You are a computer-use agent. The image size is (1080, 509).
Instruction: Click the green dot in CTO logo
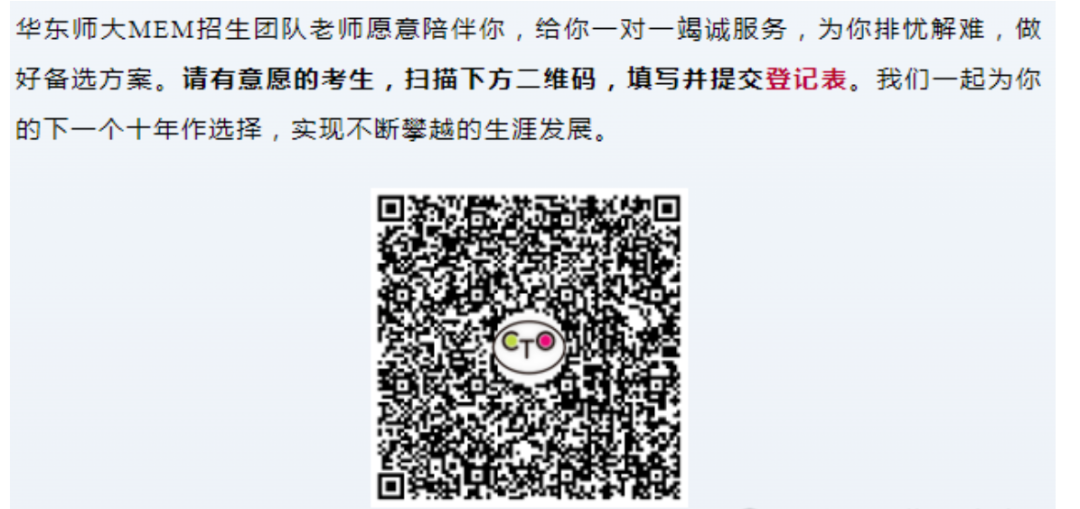click(511, 341)
